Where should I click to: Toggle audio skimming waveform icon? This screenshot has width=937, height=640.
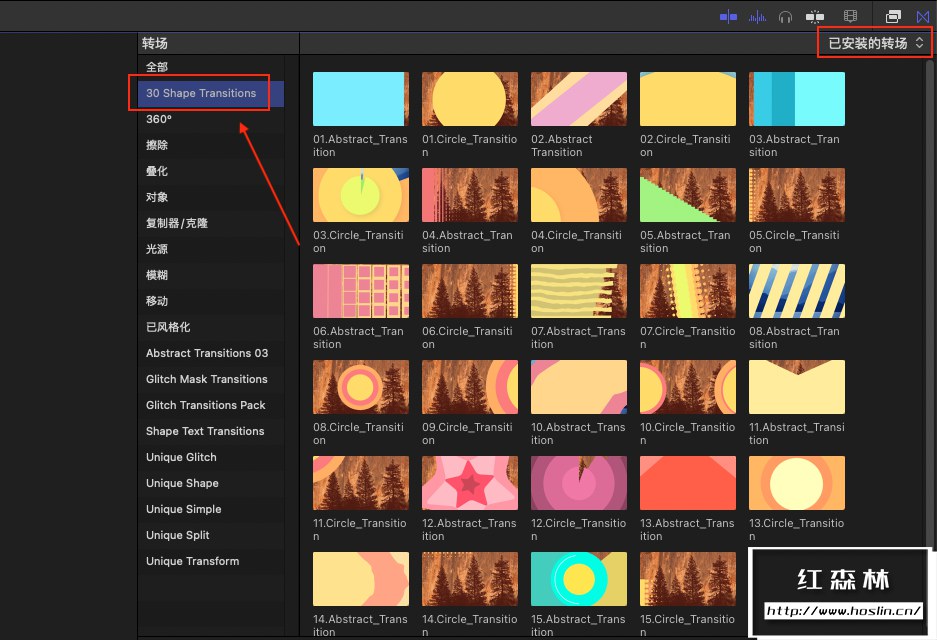pyautogui.click(x=757, y=16)
